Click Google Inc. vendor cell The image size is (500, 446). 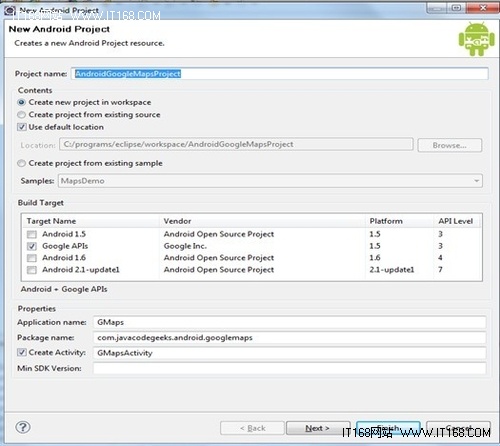185,246
